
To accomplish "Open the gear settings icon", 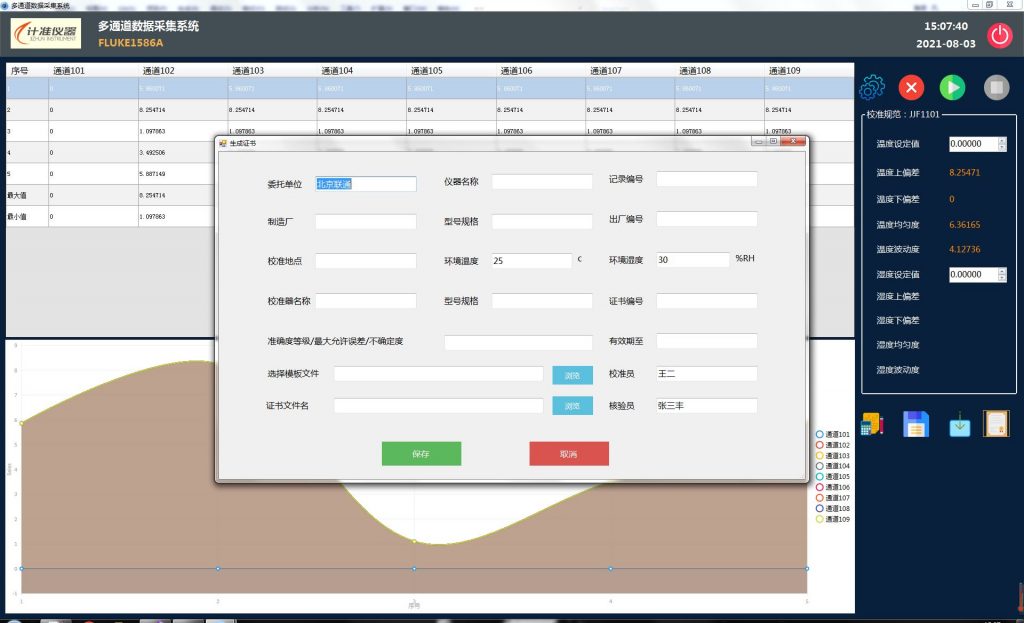I will coord(872,88).
